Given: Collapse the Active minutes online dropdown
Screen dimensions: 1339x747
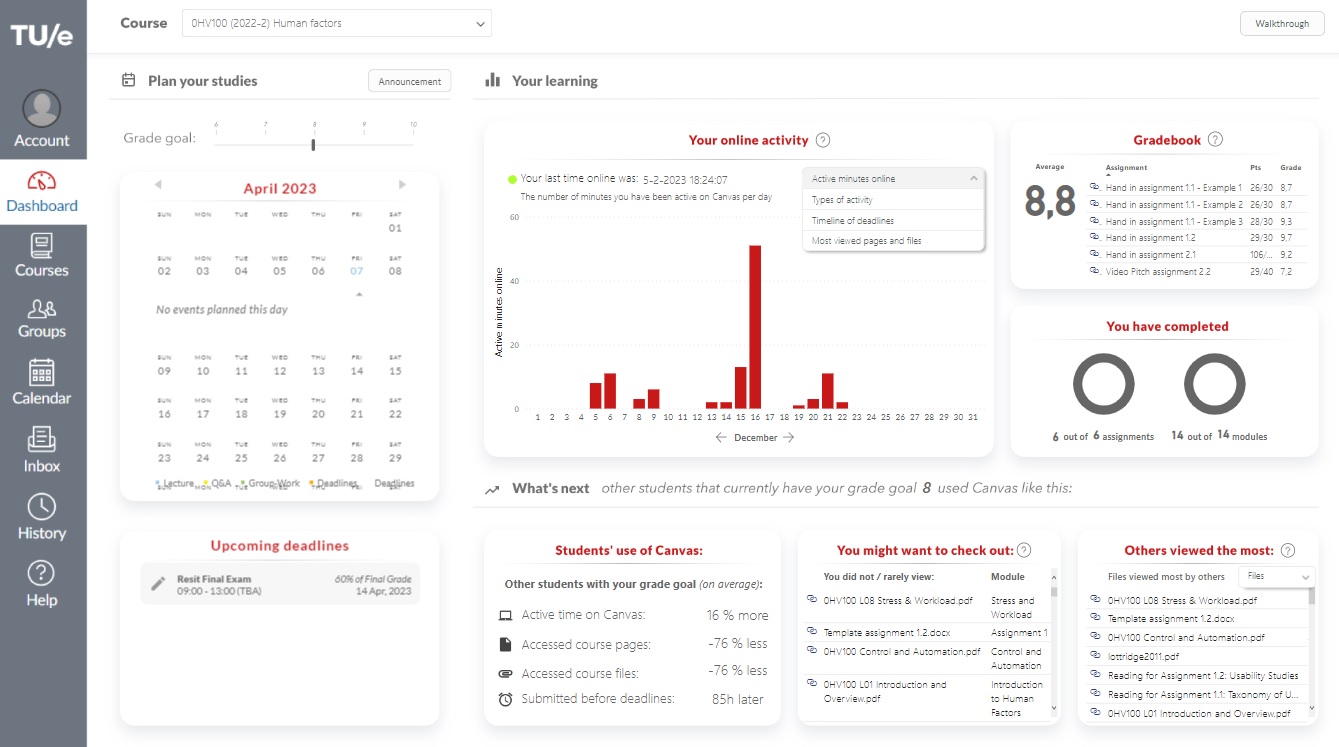Looking at the screenshot, I should coord(894,179).
